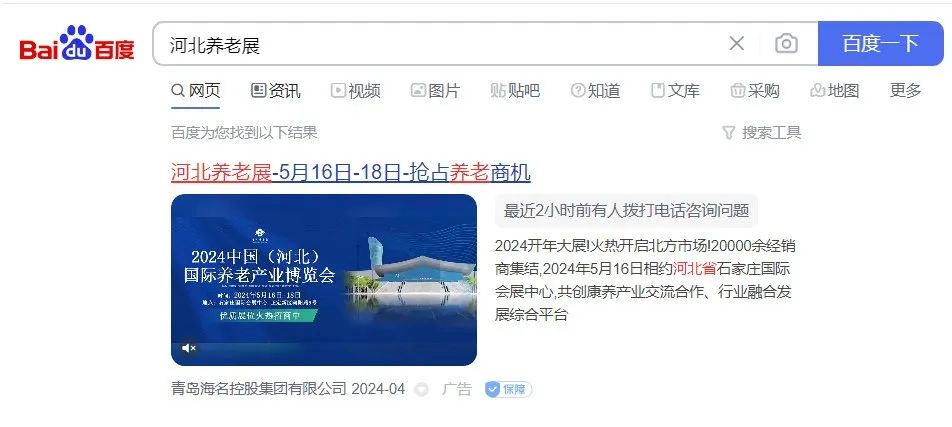
Task: Unmute the video with speaker icon
Action: point(189,348)
